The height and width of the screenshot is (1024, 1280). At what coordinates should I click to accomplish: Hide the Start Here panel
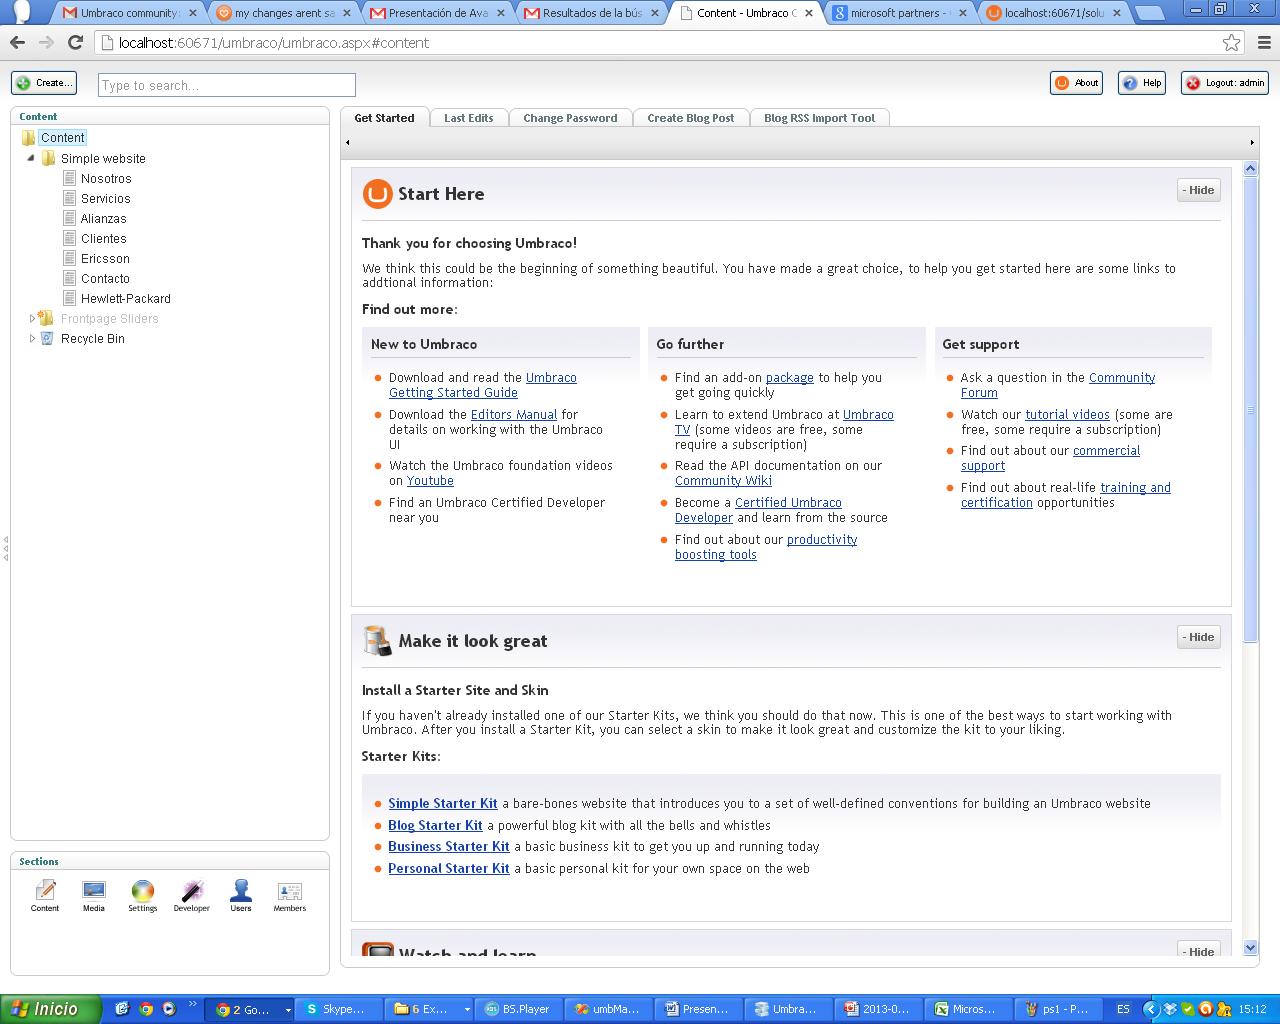[x=1198, y=190]
